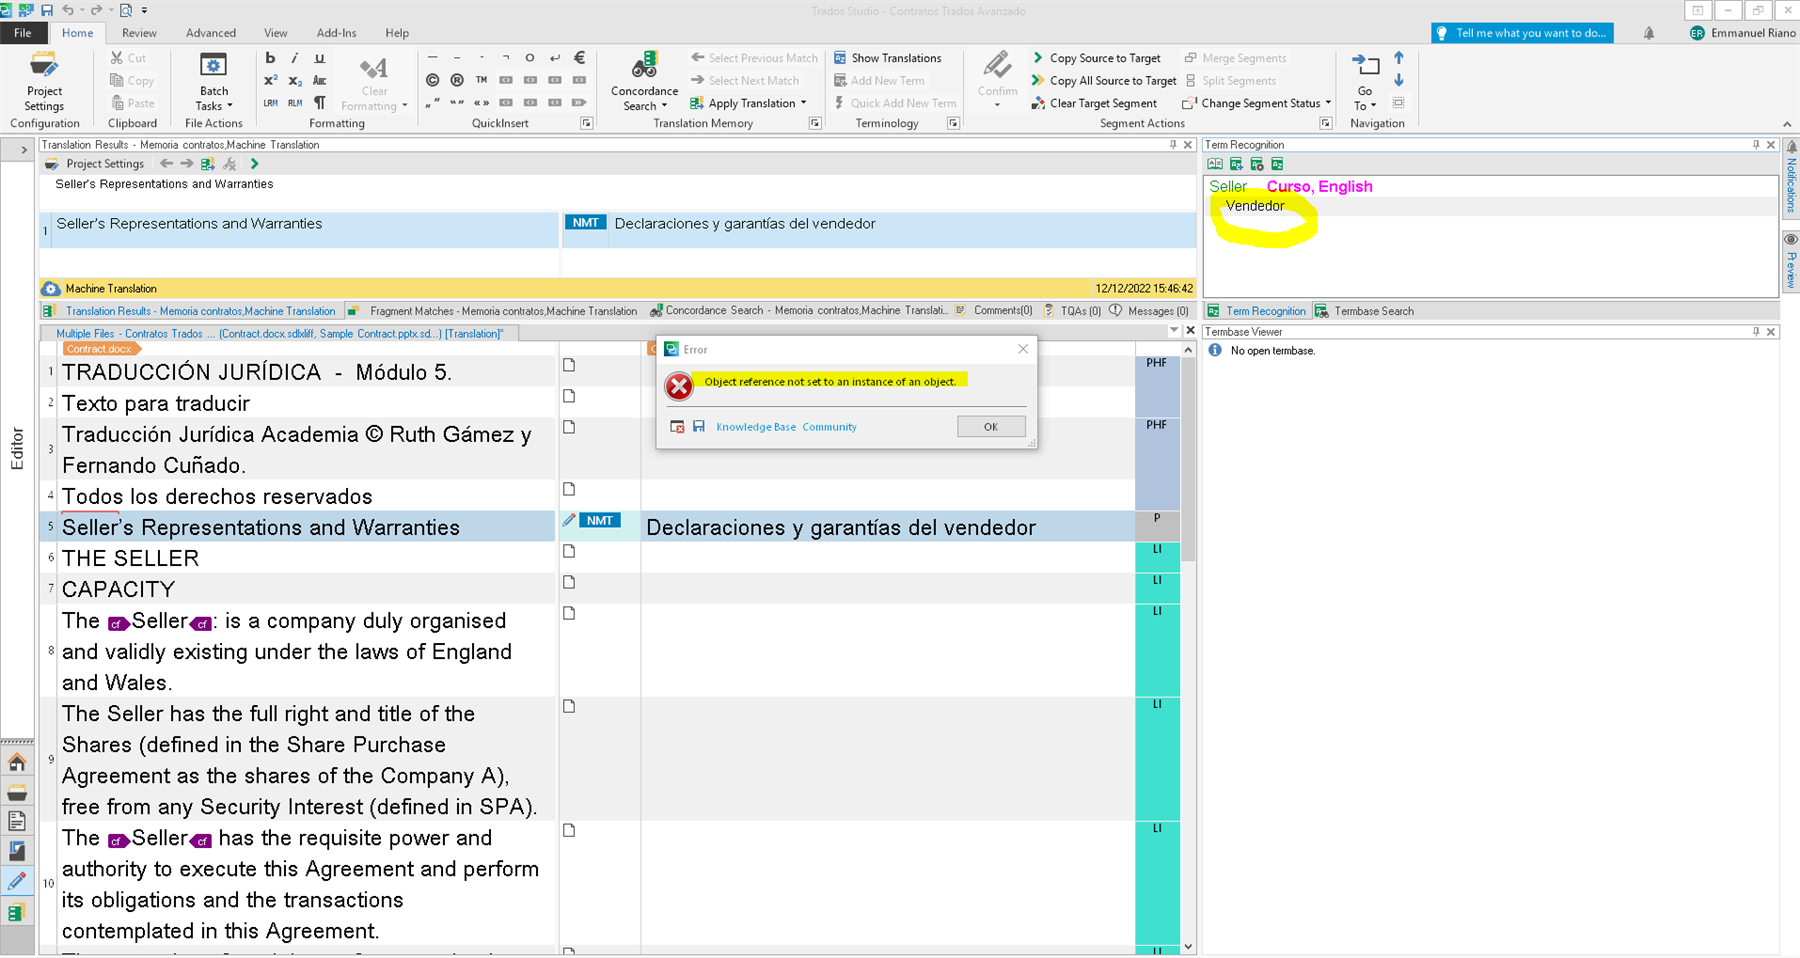
Task: Open Translation Memory group dialog launcher
Action: (815, 124)
